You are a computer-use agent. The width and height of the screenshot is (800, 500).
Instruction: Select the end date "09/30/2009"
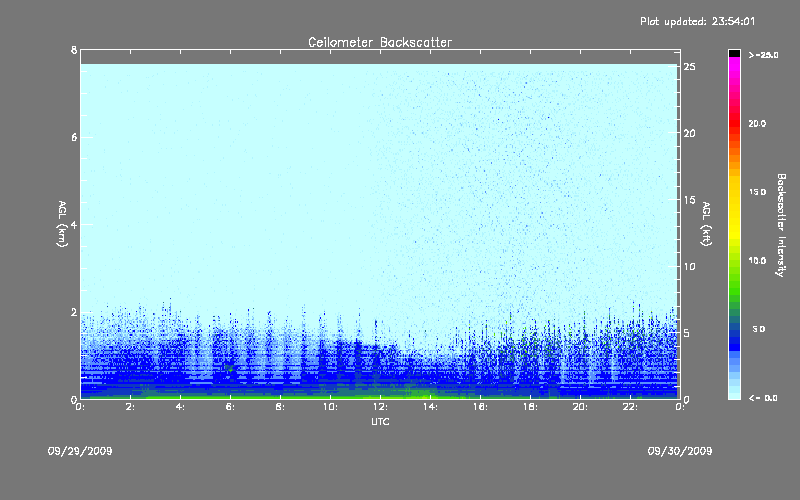coord(680,451)
